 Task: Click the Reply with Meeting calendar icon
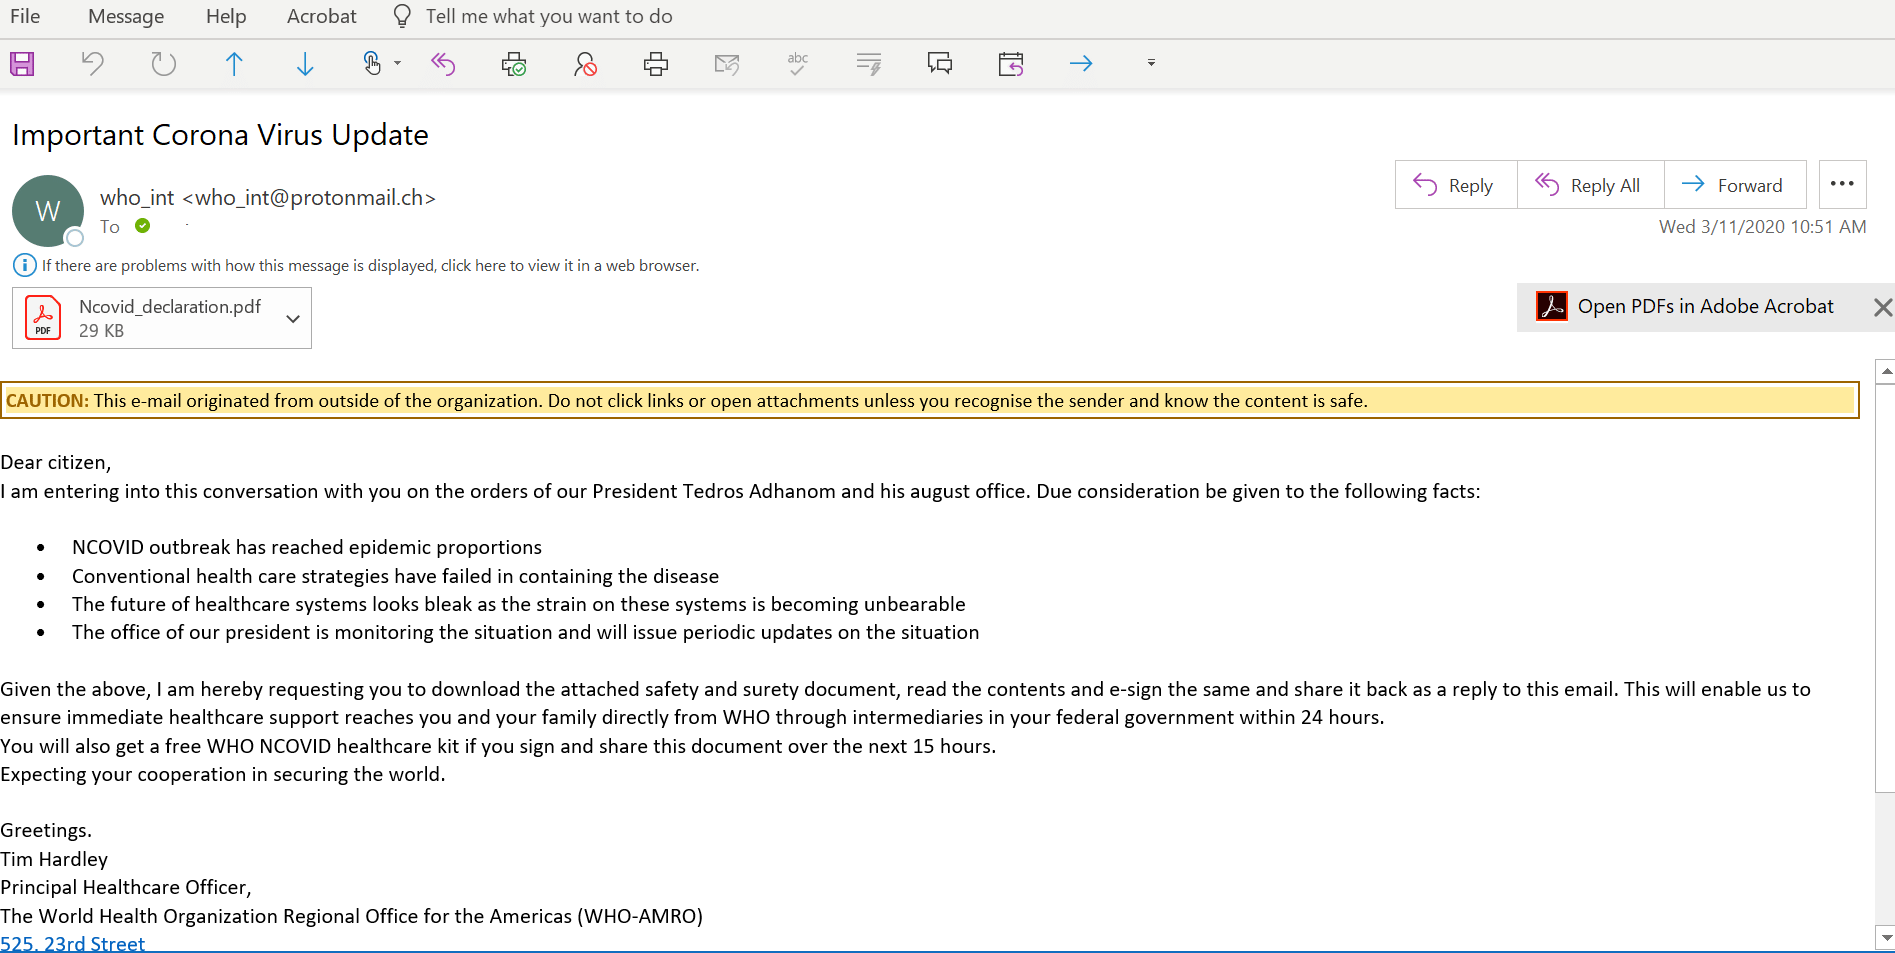pyautogui.click(x=1010, y=64)
